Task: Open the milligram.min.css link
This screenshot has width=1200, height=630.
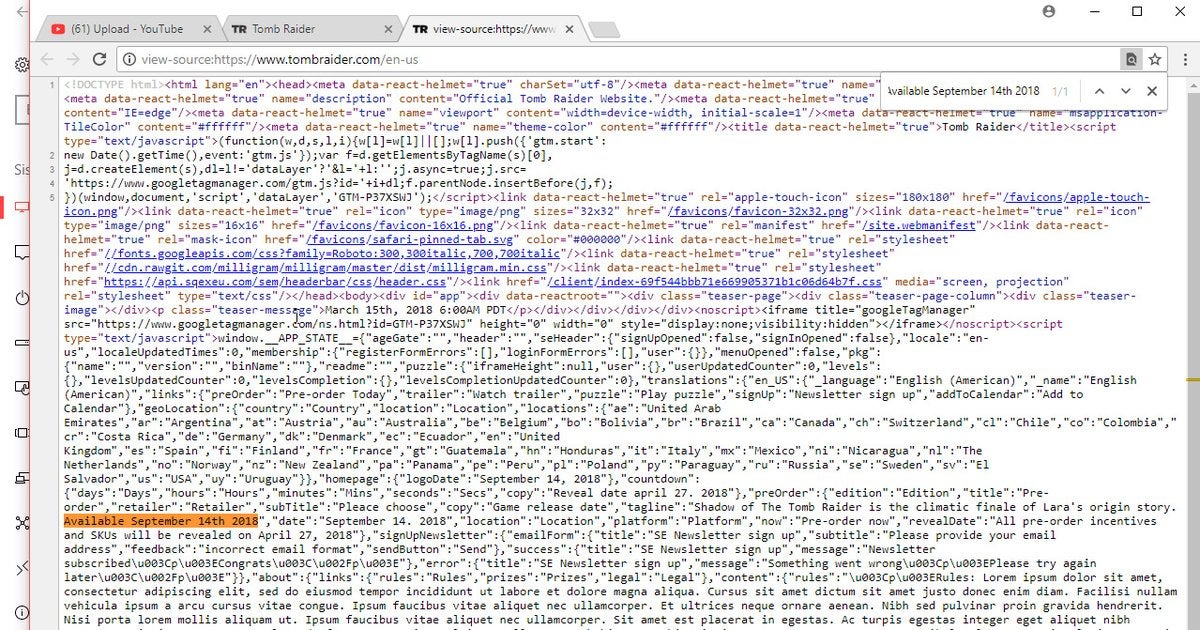Action: (325, 268)
